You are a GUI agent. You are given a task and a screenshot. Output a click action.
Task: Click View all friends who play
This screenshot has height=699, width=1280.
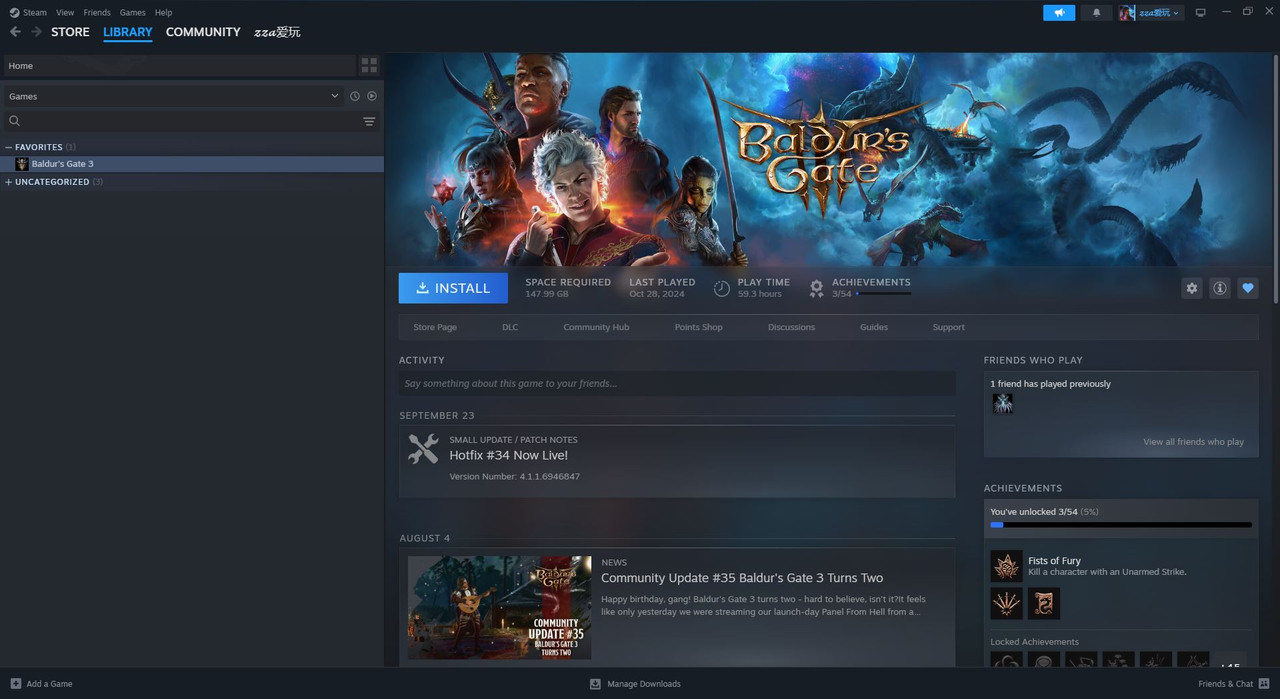[1193, 442]
